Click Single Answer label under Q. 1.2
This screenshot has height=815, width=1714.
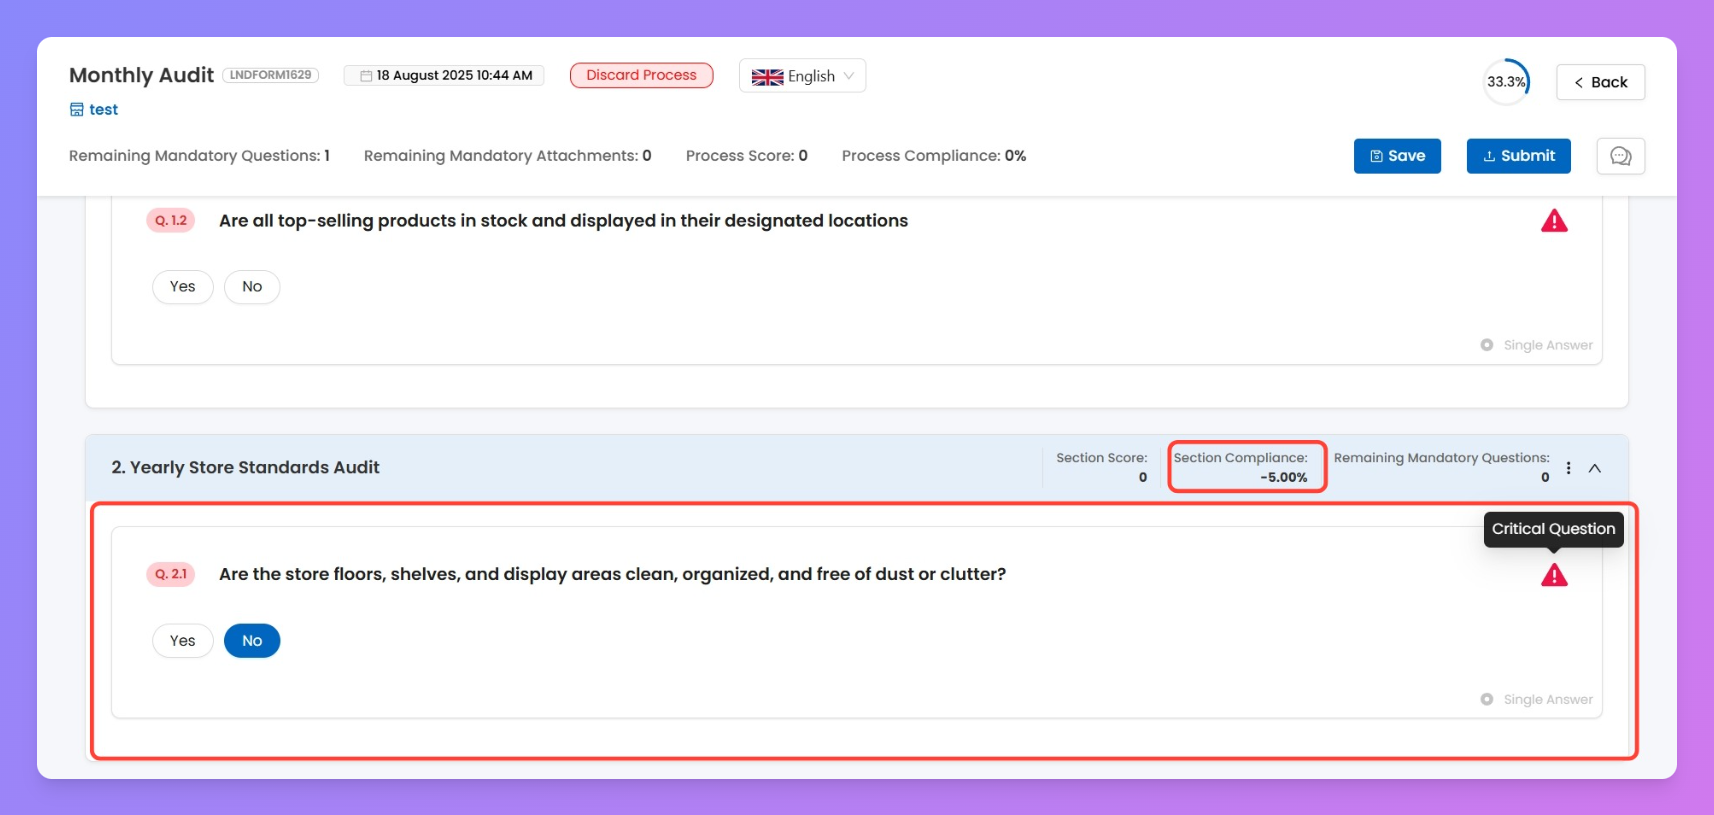(x=1548, y=345)
